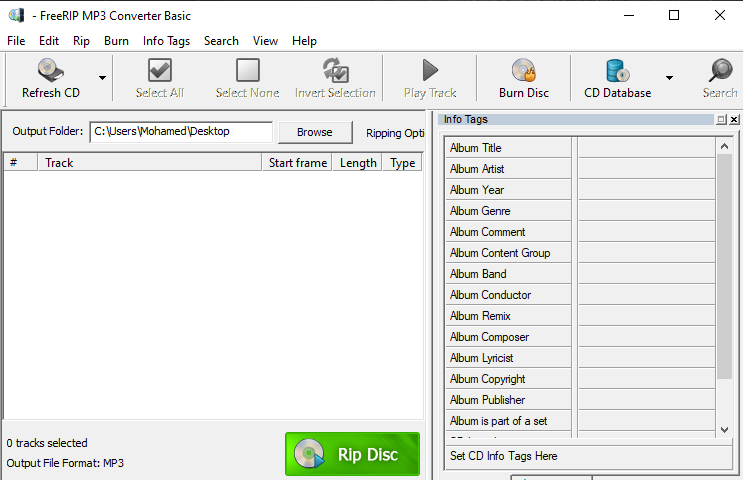743x480 pixels.
Task: Maximize the FreeRIP window
Action: click(x=674, y=15)
